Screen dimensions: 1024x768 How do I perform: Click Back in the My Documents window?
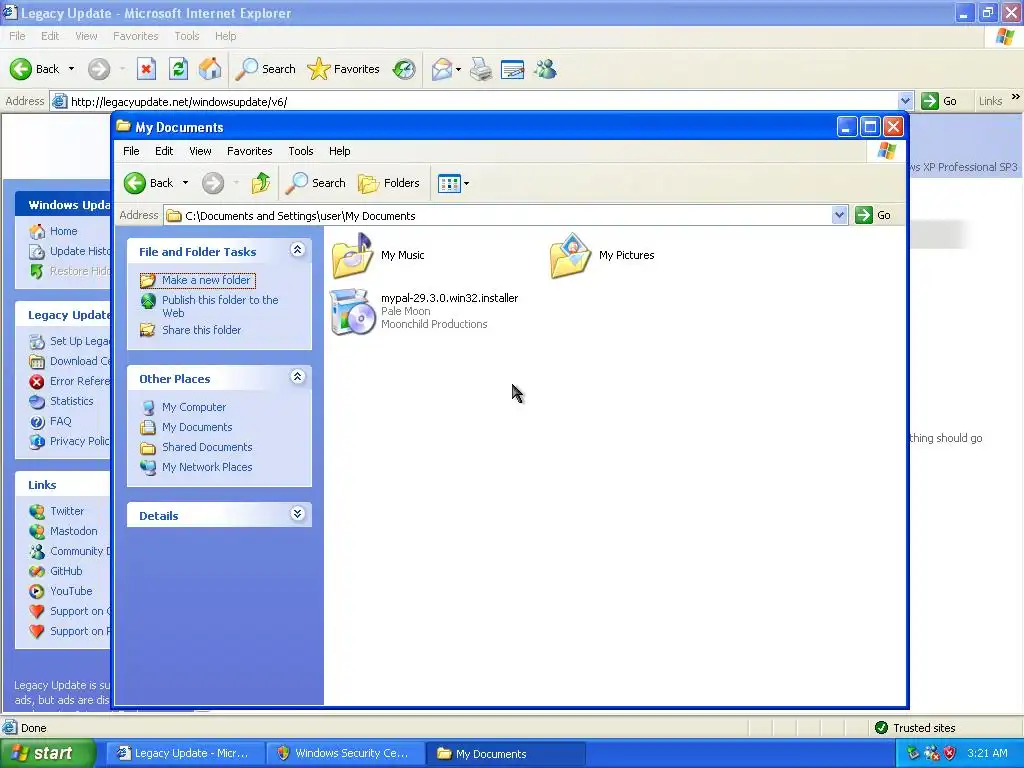[x=149, y=183]
